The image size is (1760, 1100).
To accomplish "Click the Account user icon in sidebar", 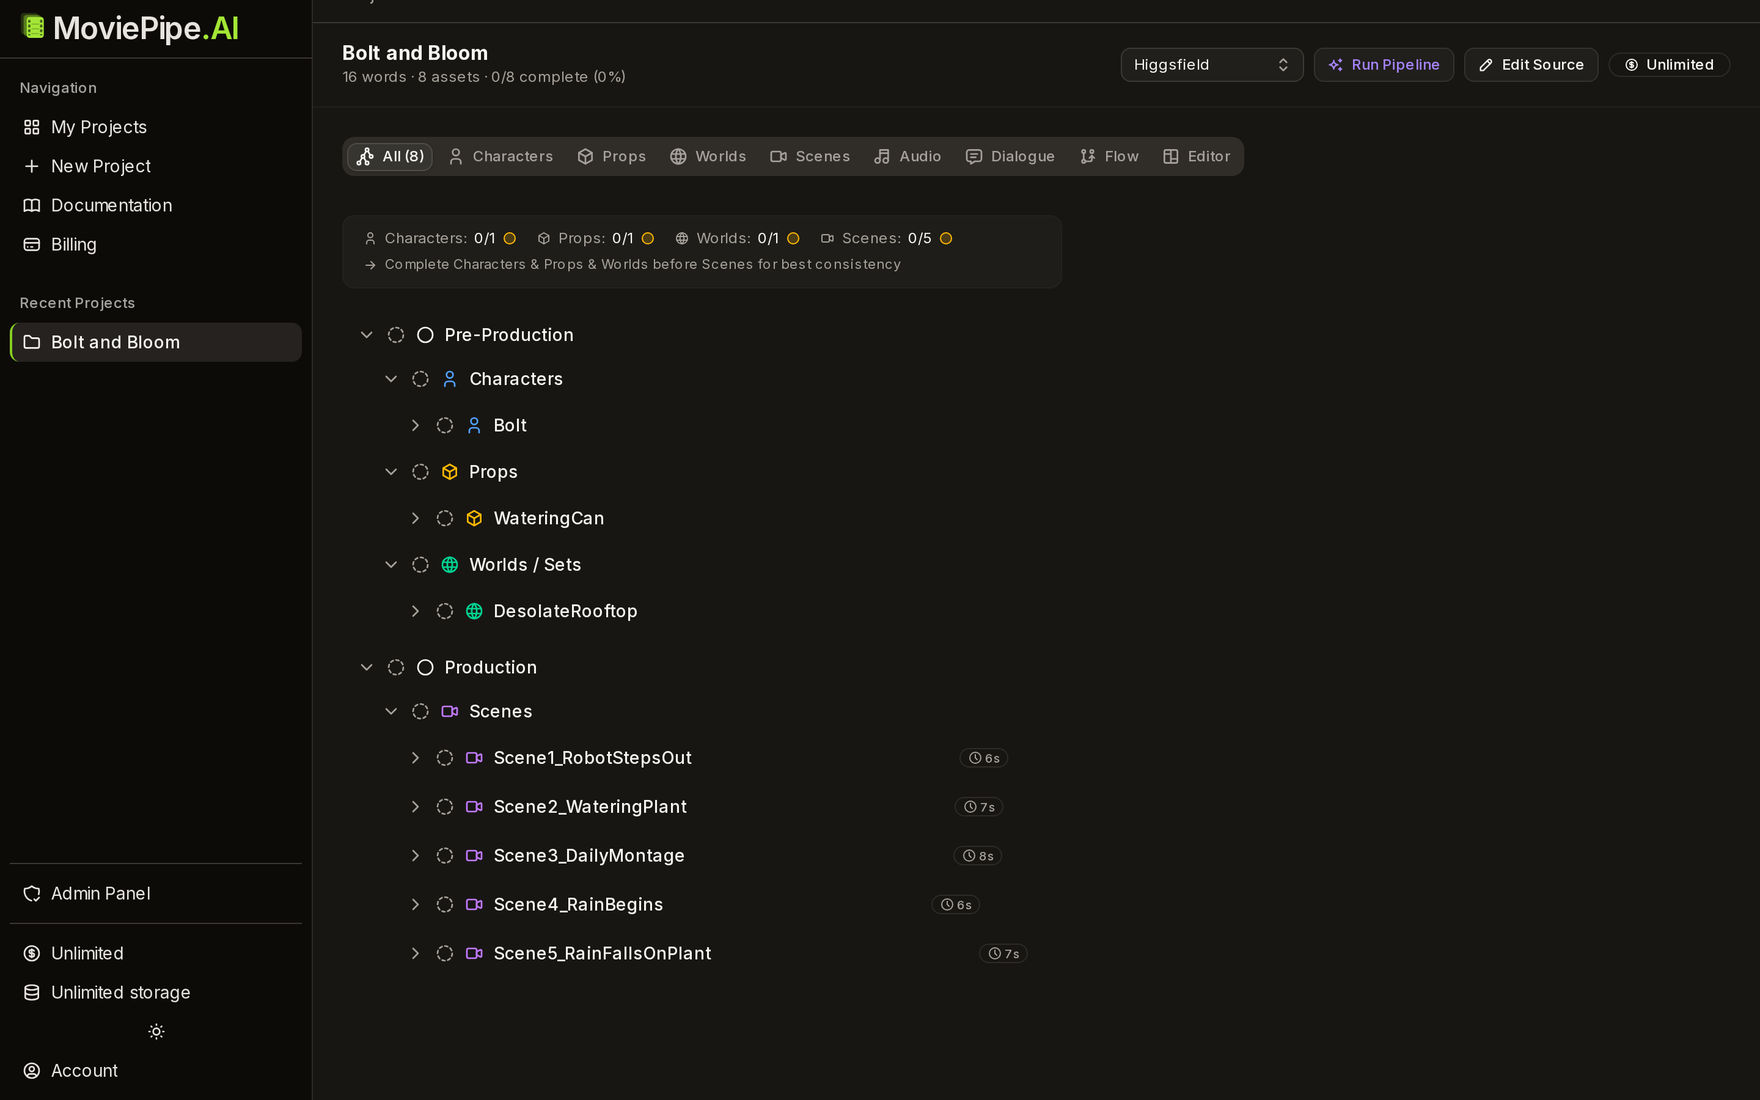I will [32, 1070].
